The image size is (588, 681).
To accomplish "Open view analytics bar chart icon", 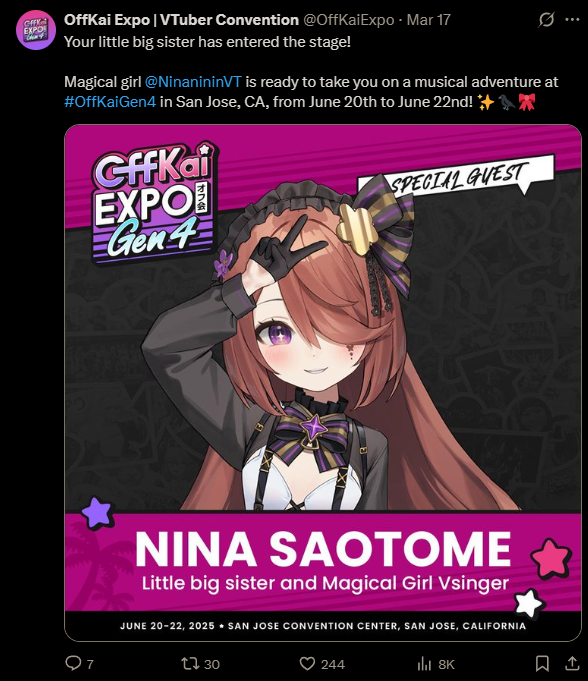I will (424, 663).
